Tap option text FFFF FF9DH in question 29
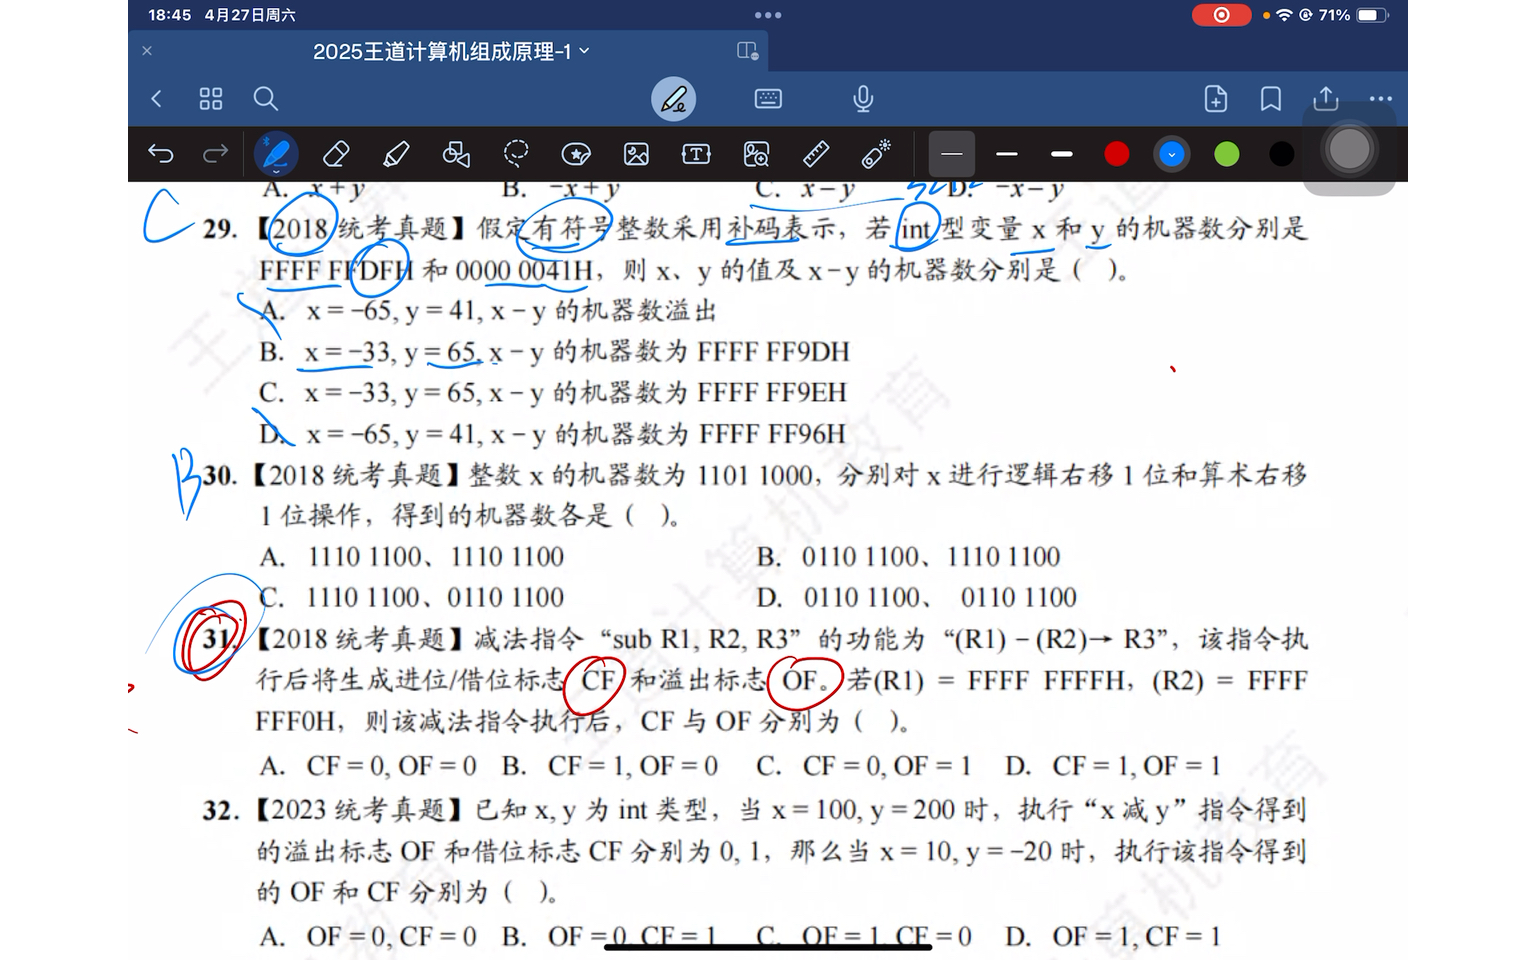The height and width of the screenshot is (960, 1536). tap(773, 352)
